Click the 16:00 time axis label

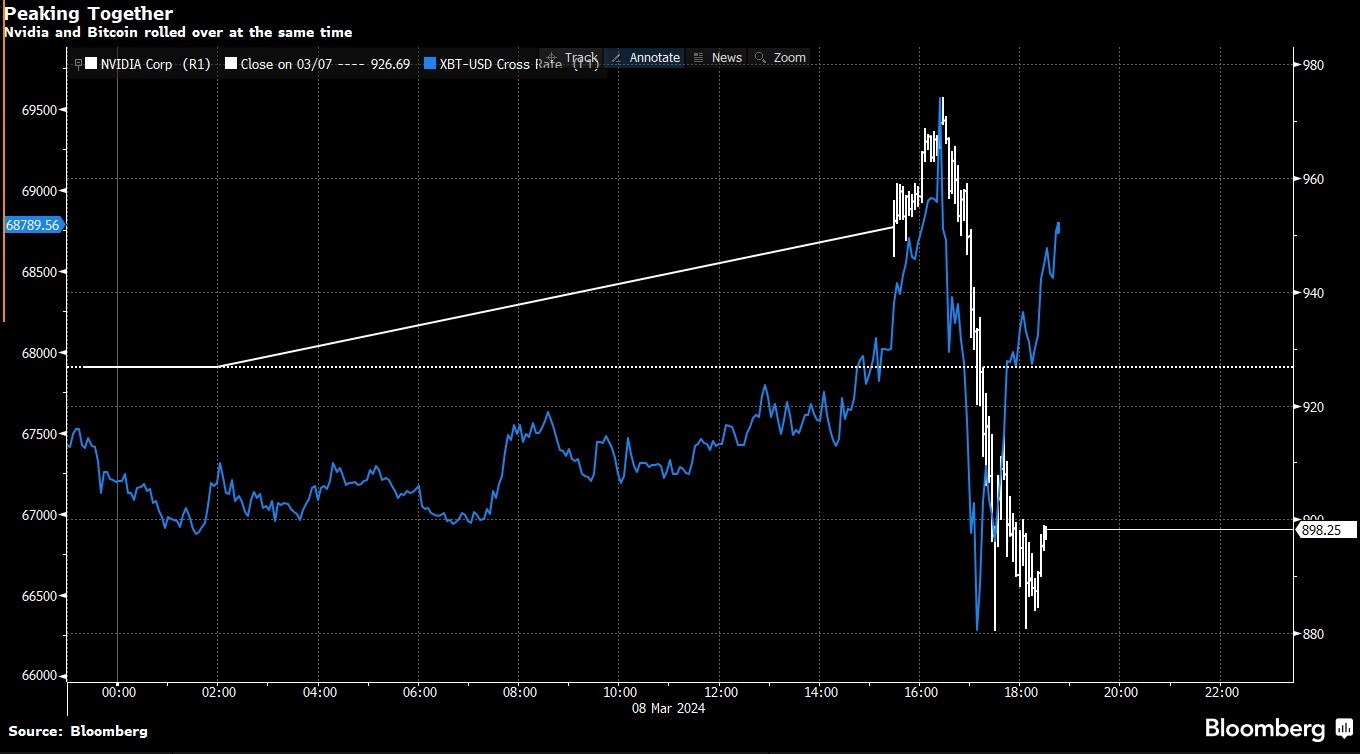pyautogui.click(x=920, y=691)
